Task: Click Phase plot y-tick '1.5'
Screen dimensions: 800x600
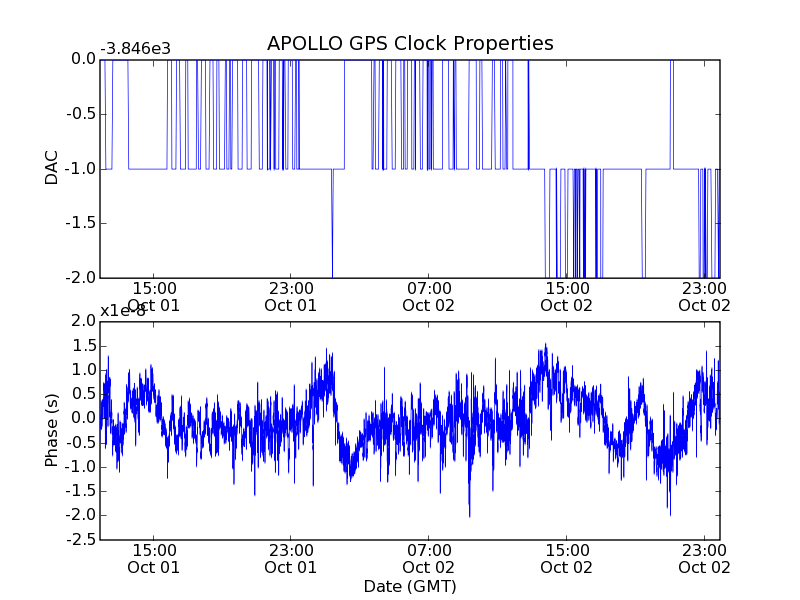Action: tap(83, 345)
